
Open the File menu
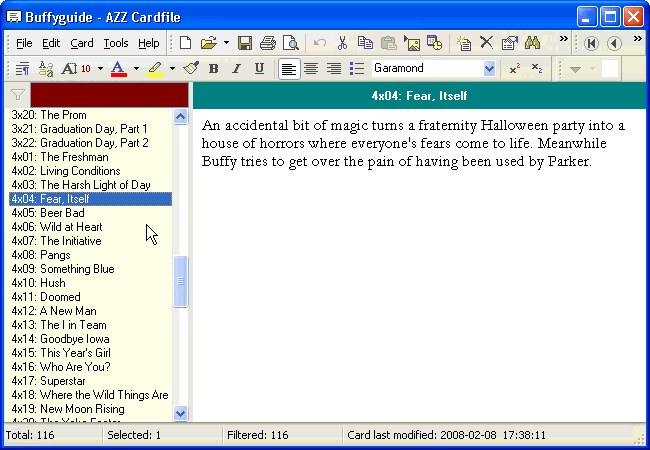[24, 43]
